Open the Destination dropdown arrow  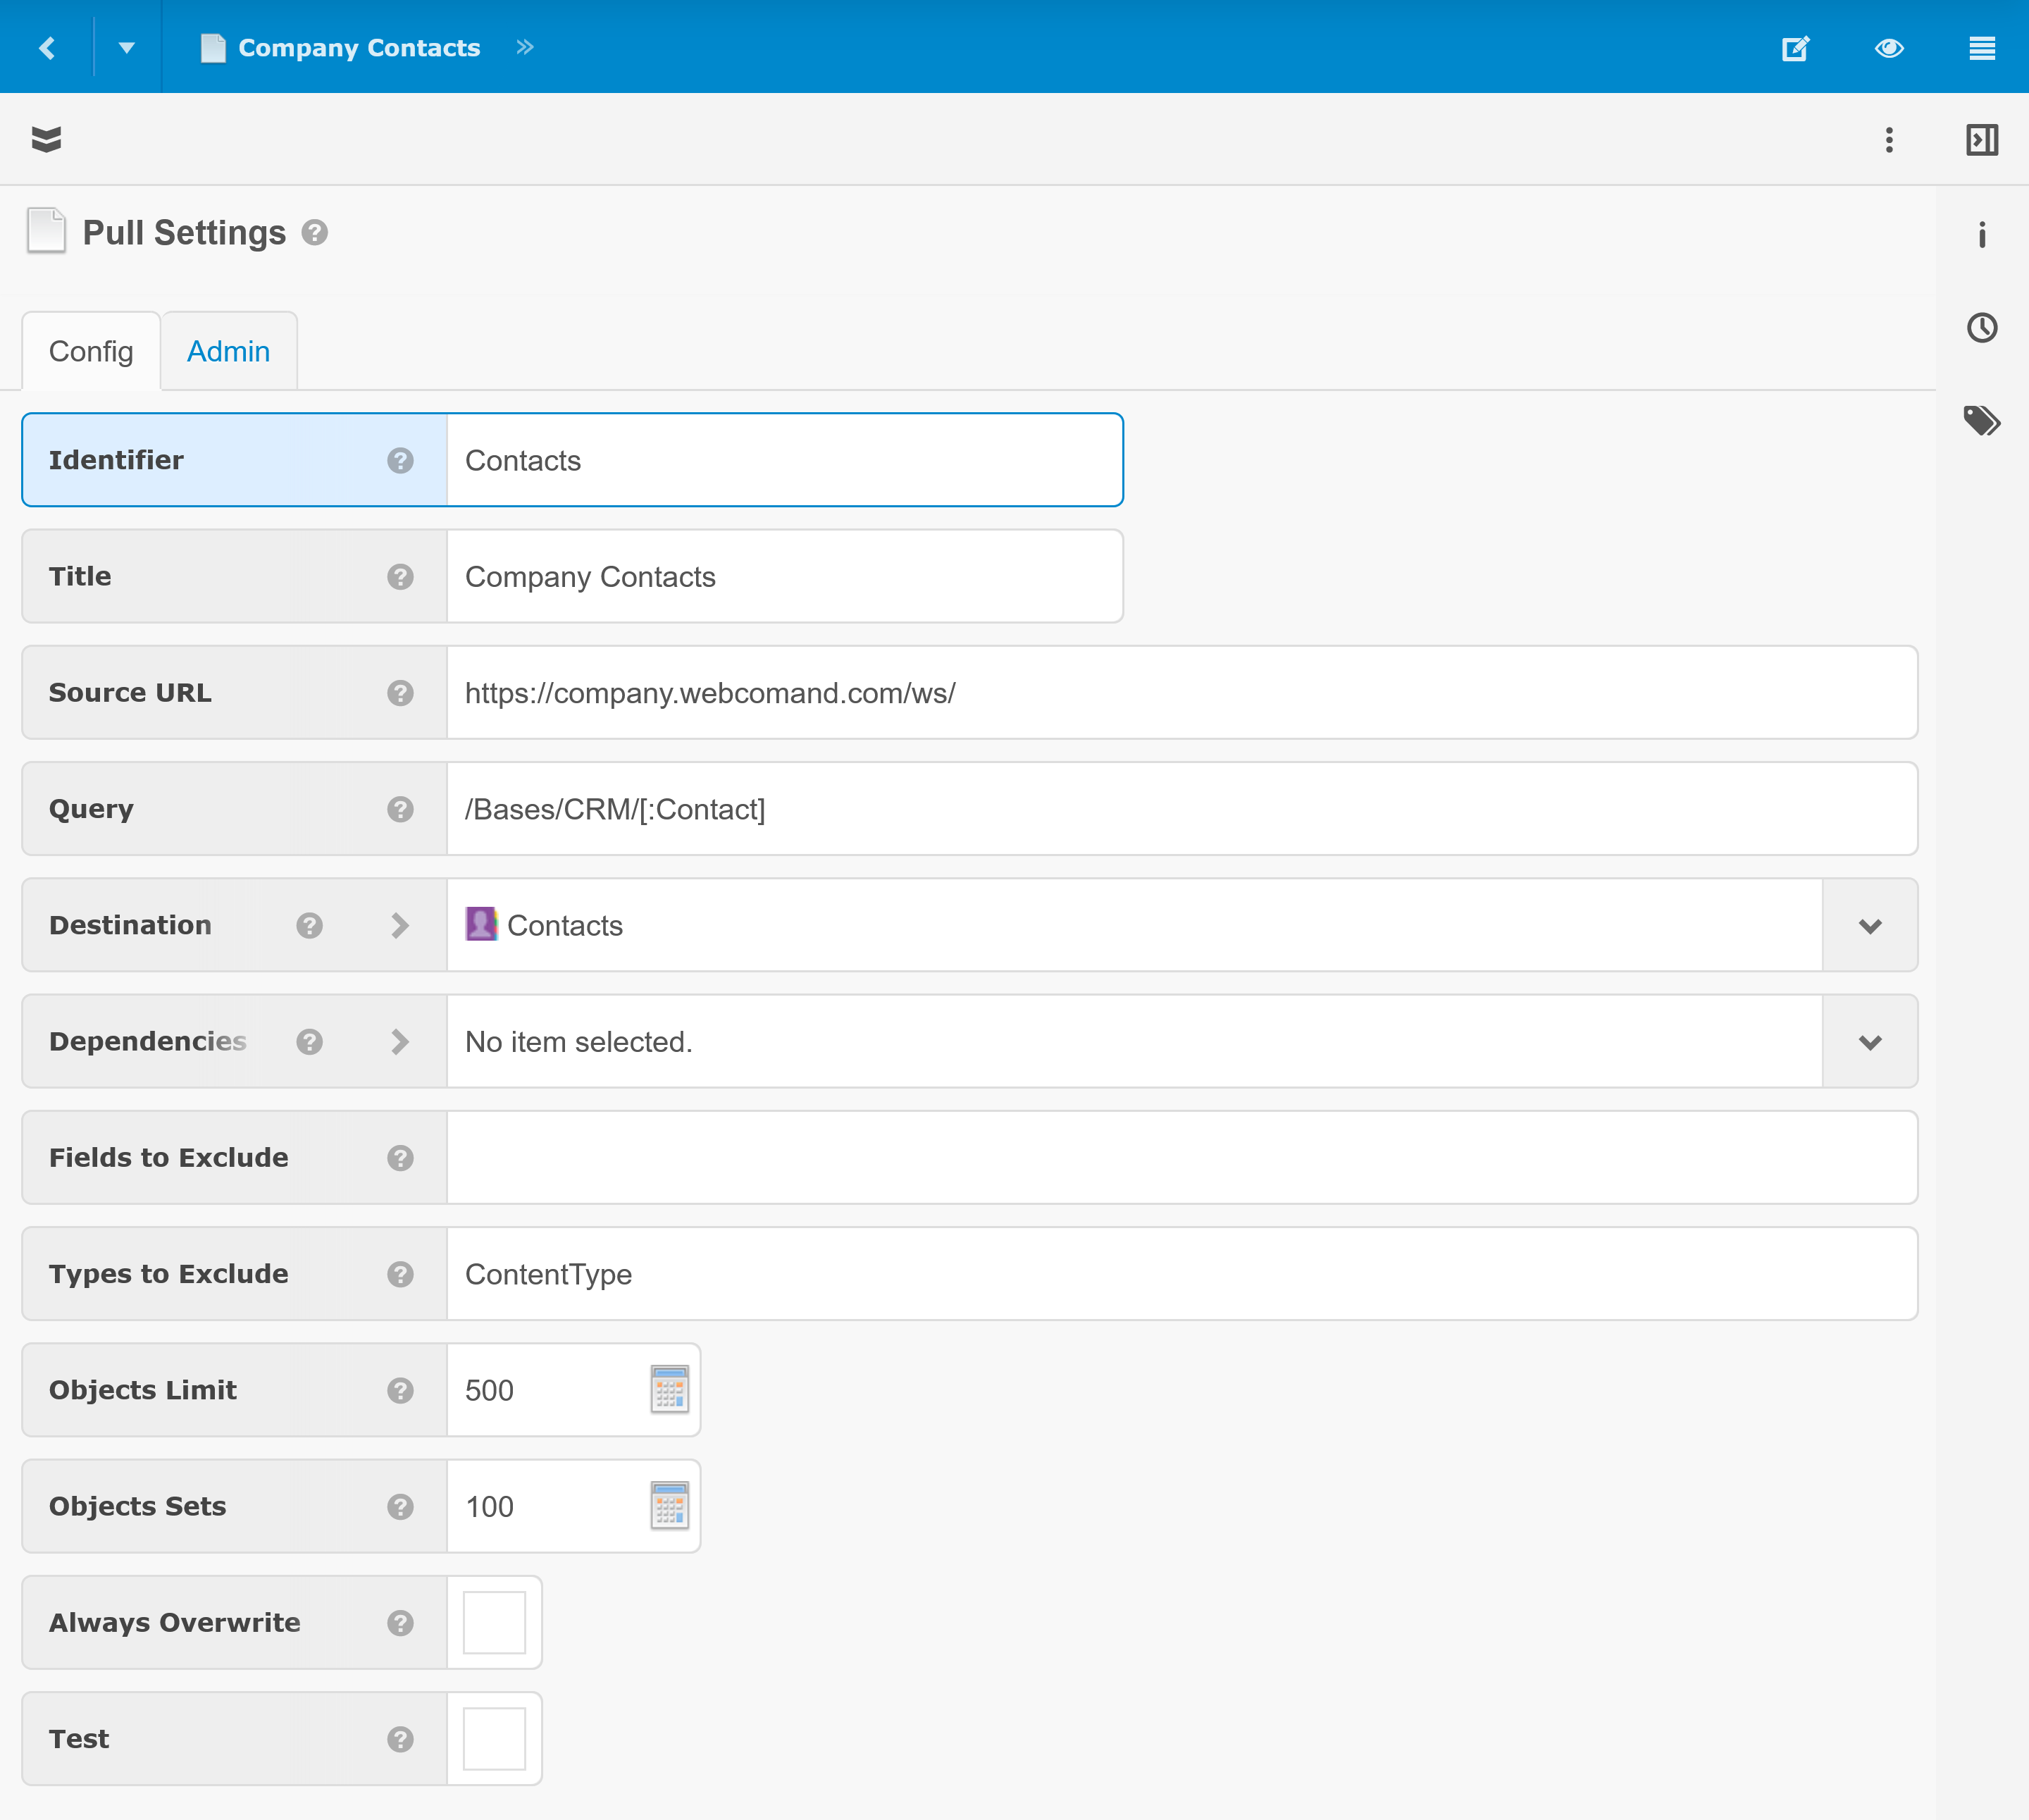click(x=1869, y=926)
